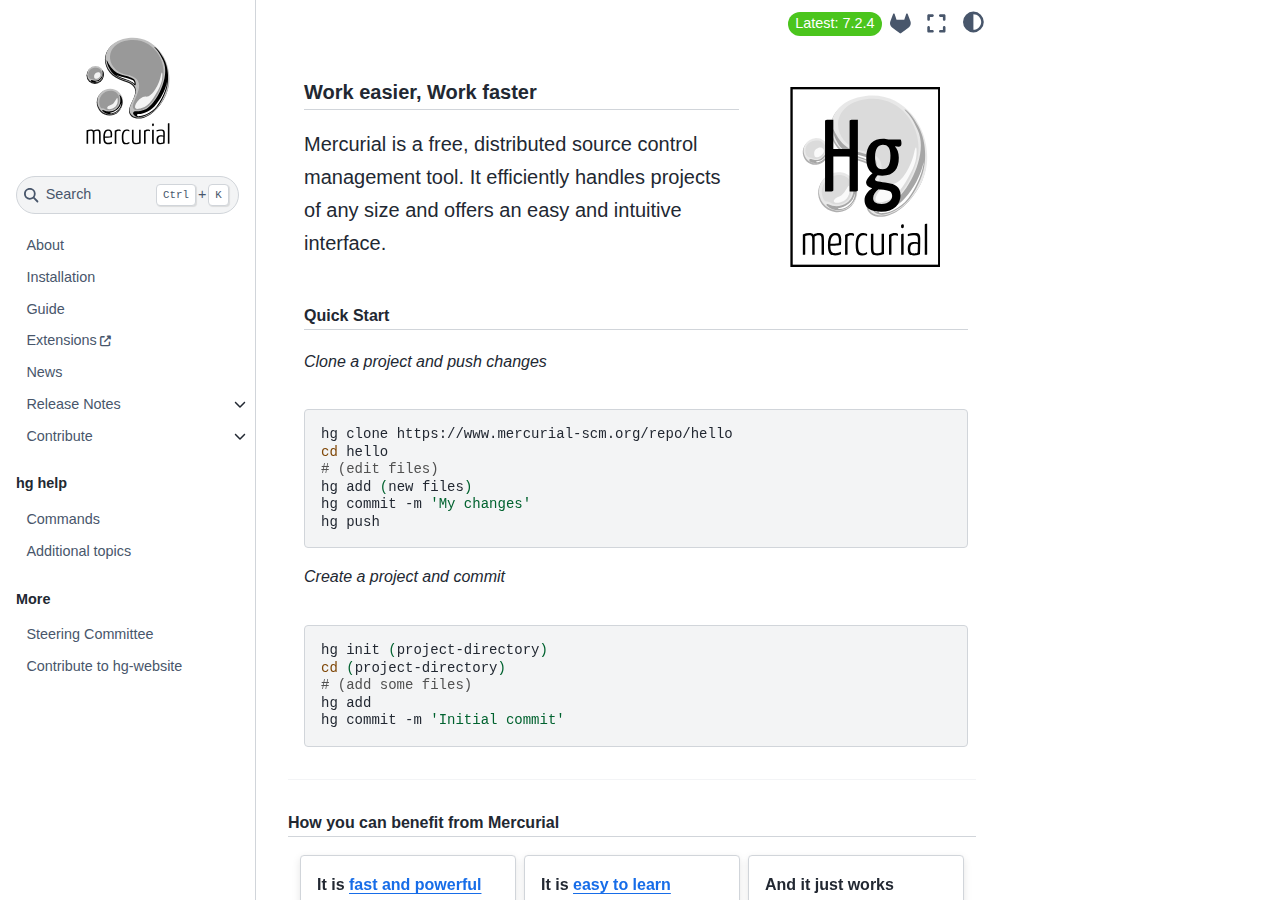Screen dimensions: 1280x900
Task: Click the 'Quick Start' heading
Action: pyautogui.click(x=347, y=316)
